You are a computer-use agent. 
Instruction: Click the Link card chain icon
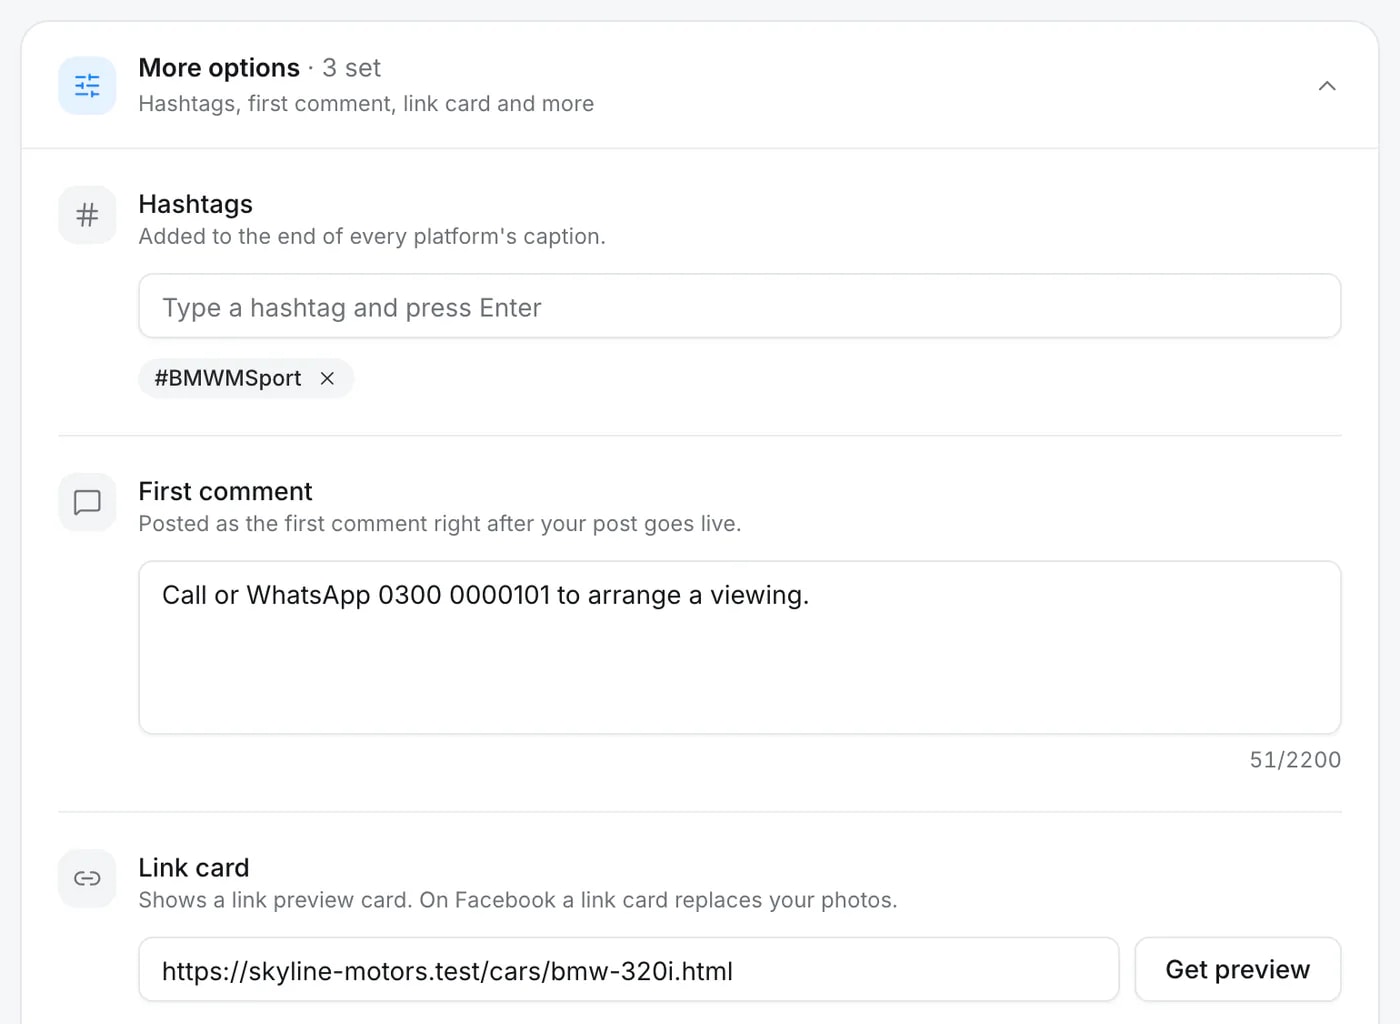[x=87, y=878]
